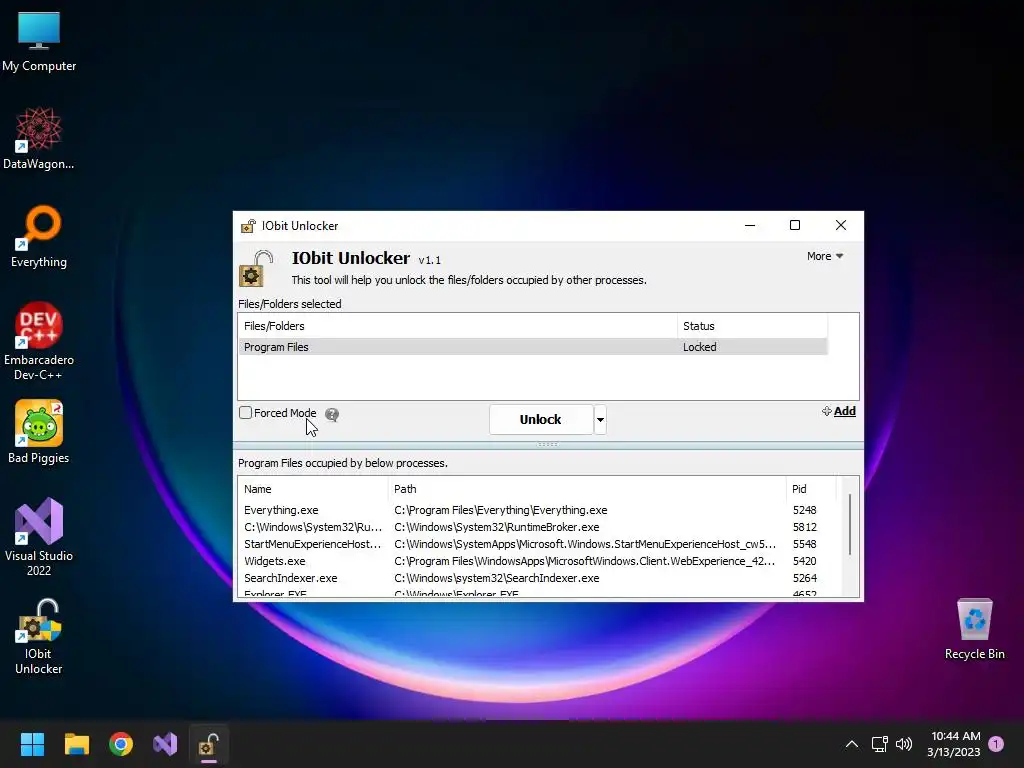Open My Computer desktop icon
1024x768 pixels.
coord(39,41)
